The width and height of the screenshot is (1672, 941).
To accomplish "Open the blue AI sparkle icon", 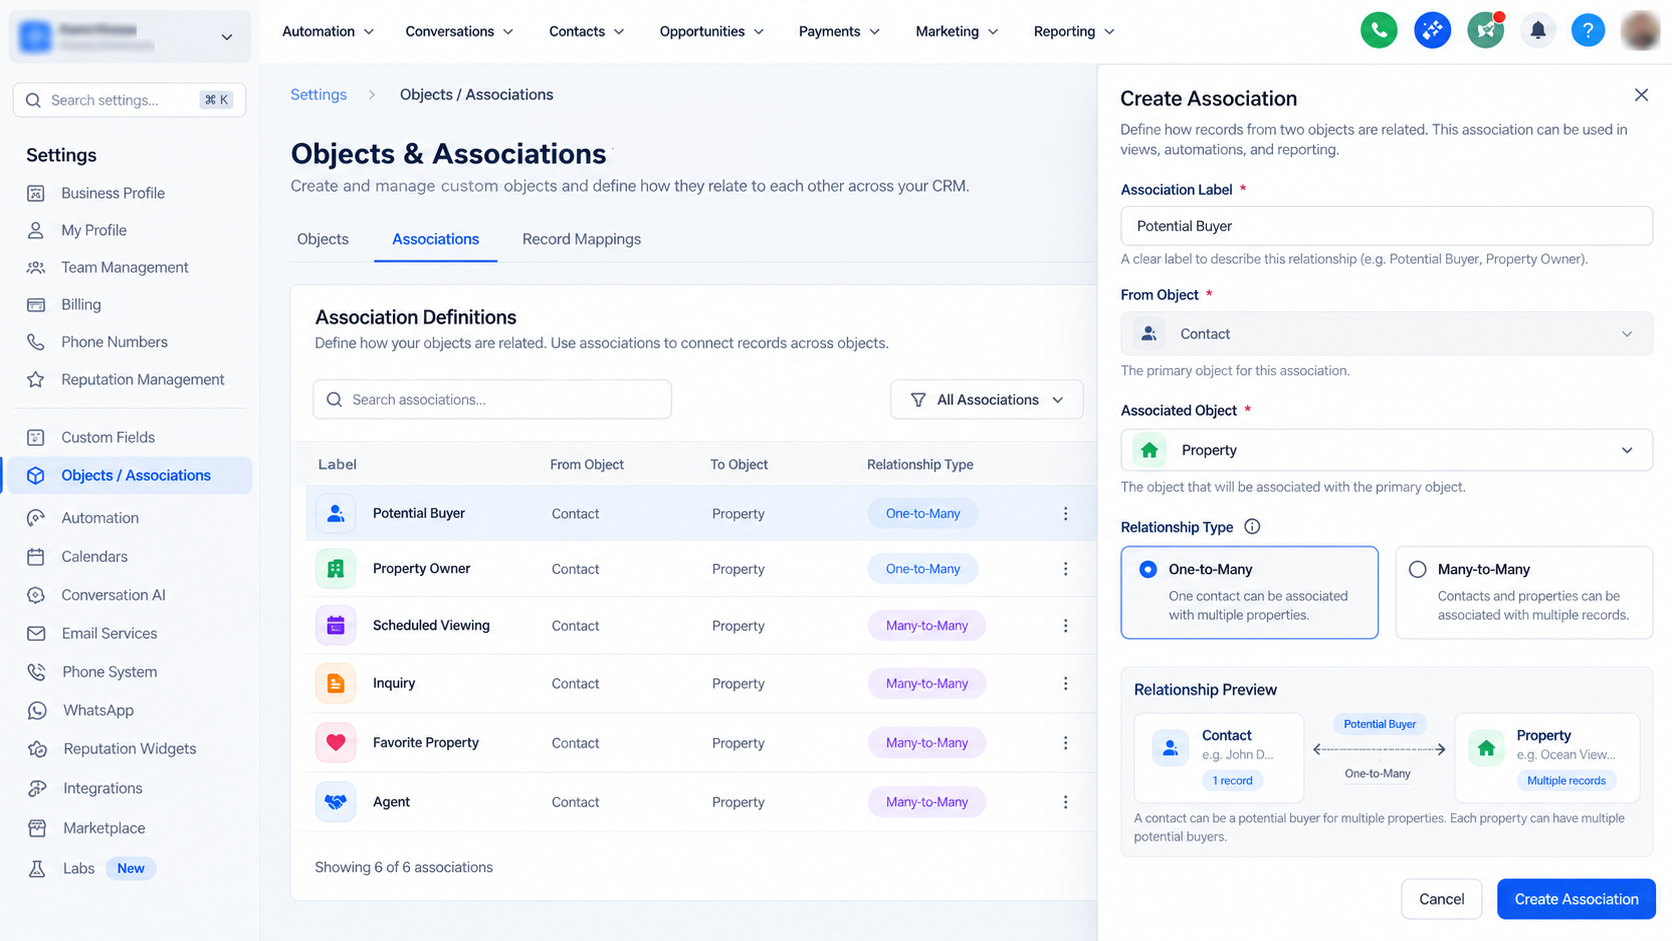I will point(1432,31).
